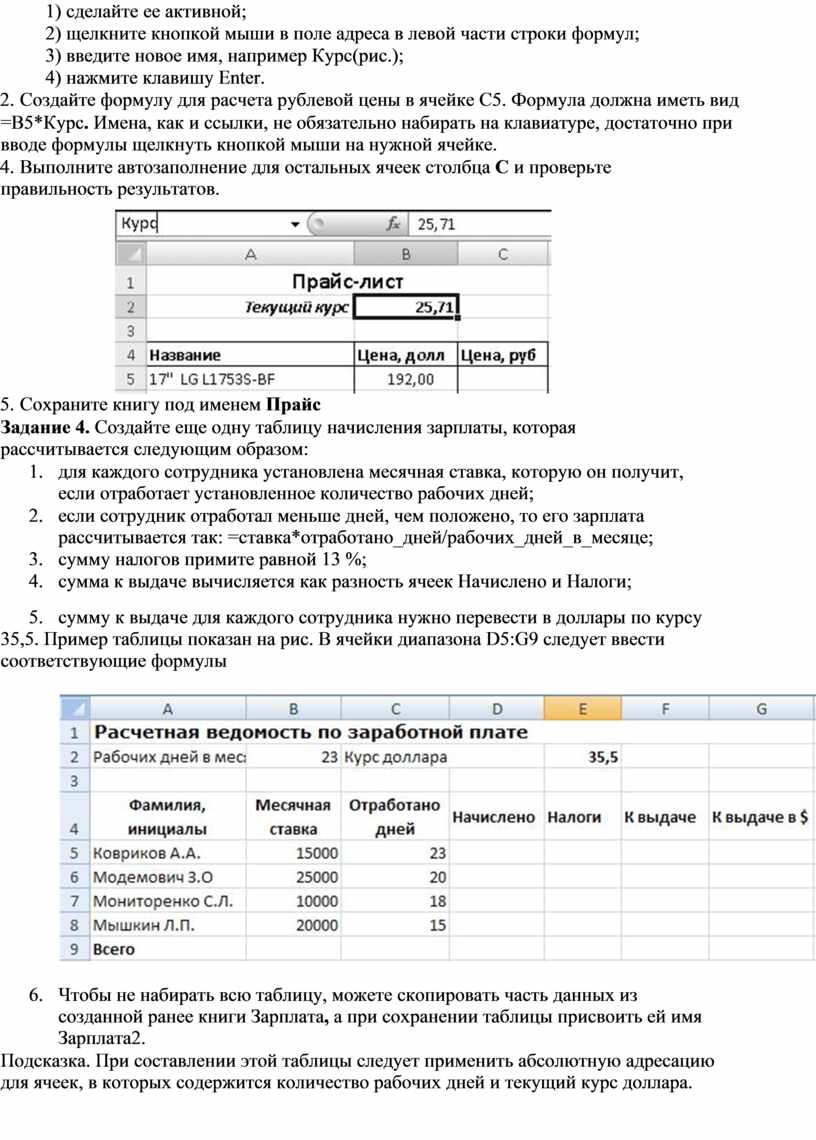Select column G header in the payroll sheet
This screenshot has height=1140, width=816.
pyautogui.click(x=761, y=708)
